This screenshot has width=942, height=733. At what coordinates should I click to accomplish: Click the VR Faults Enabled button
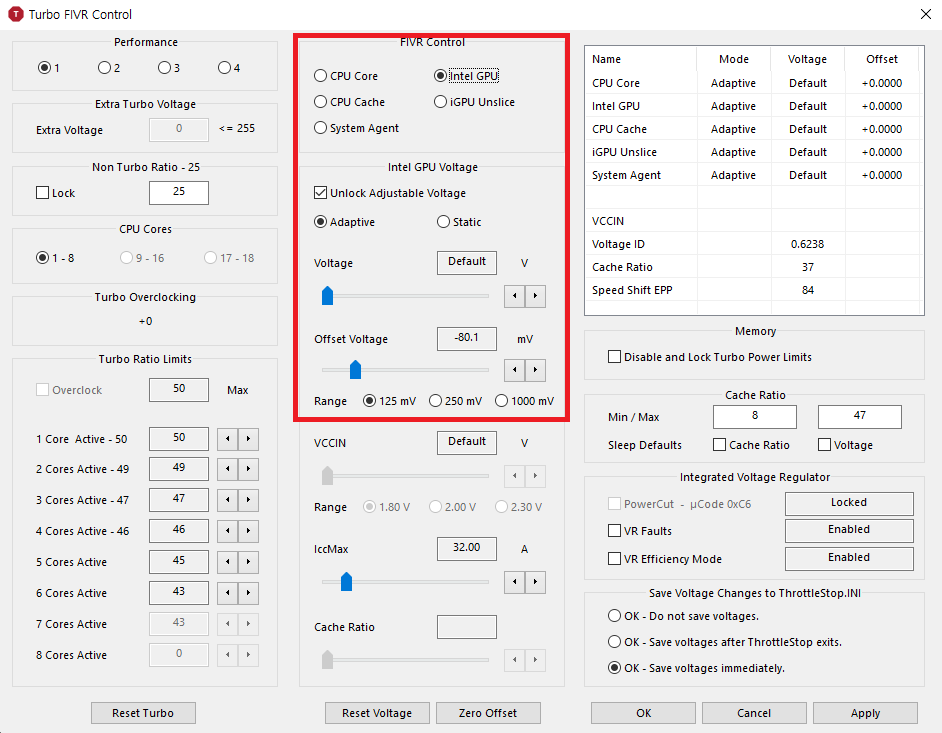[849, 530]
